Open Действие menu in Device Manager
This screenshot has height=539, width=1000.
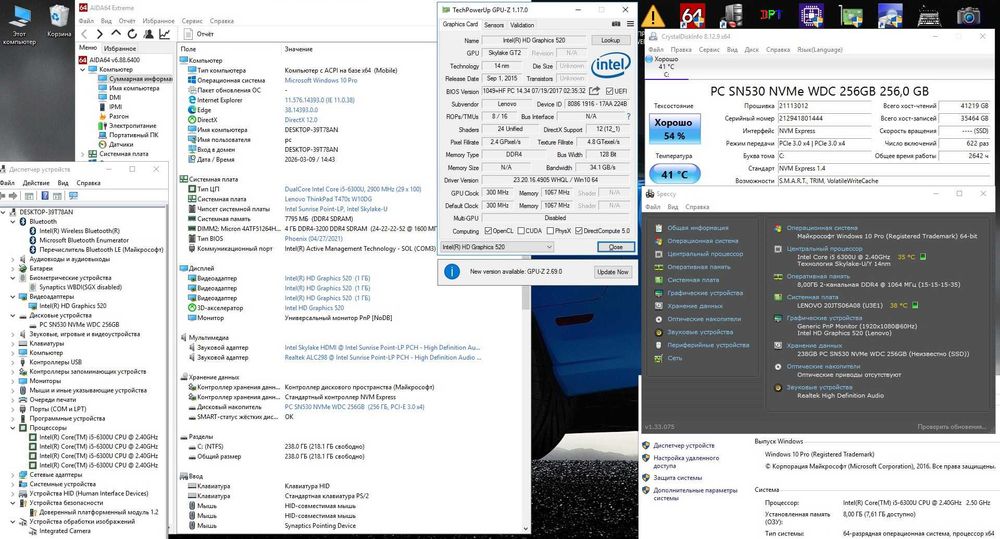pyautogui.click(x=36, y=183)
